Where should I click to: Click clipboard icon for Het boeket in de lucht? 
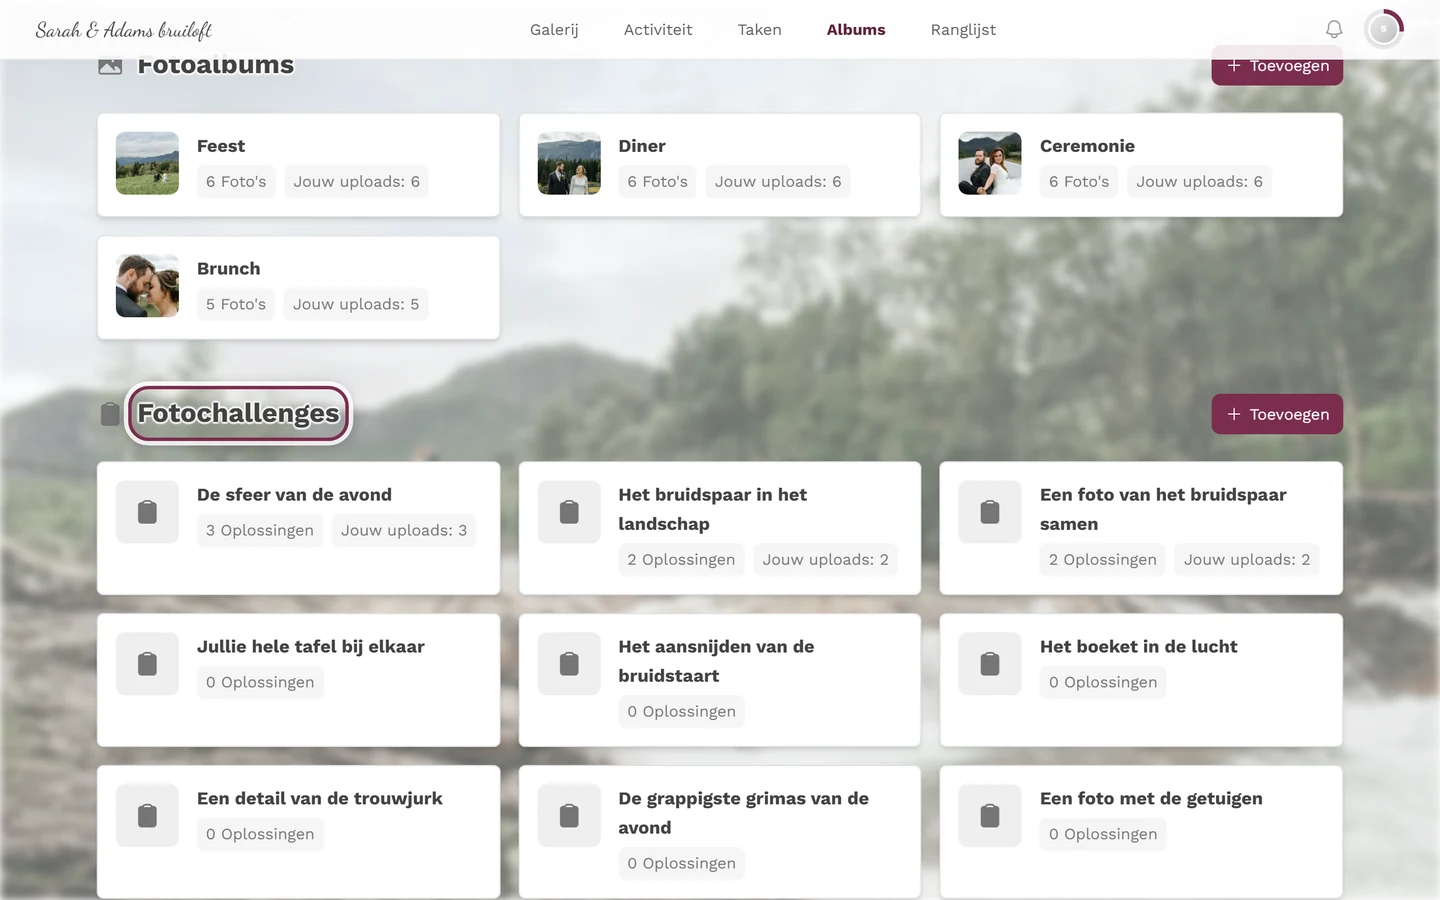coord(990,664)
